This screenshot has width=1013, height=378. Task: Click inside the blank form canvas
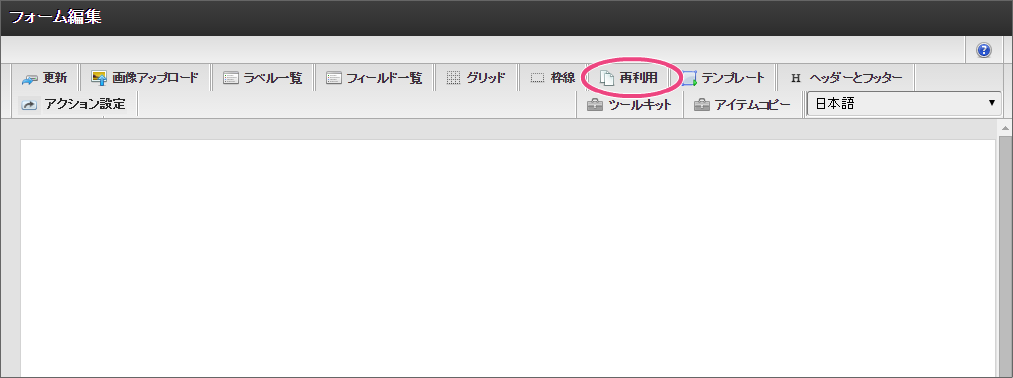(508, 258)
